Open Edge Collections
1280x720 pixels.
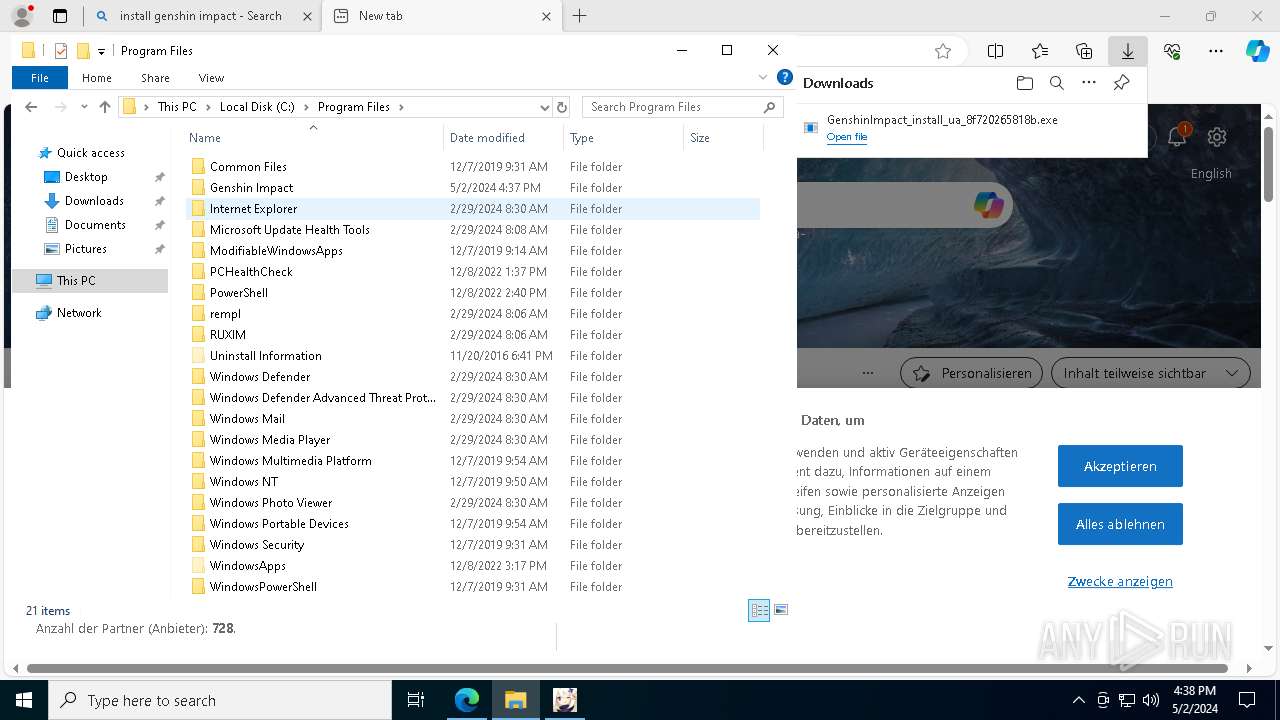tap(1084, 51)
